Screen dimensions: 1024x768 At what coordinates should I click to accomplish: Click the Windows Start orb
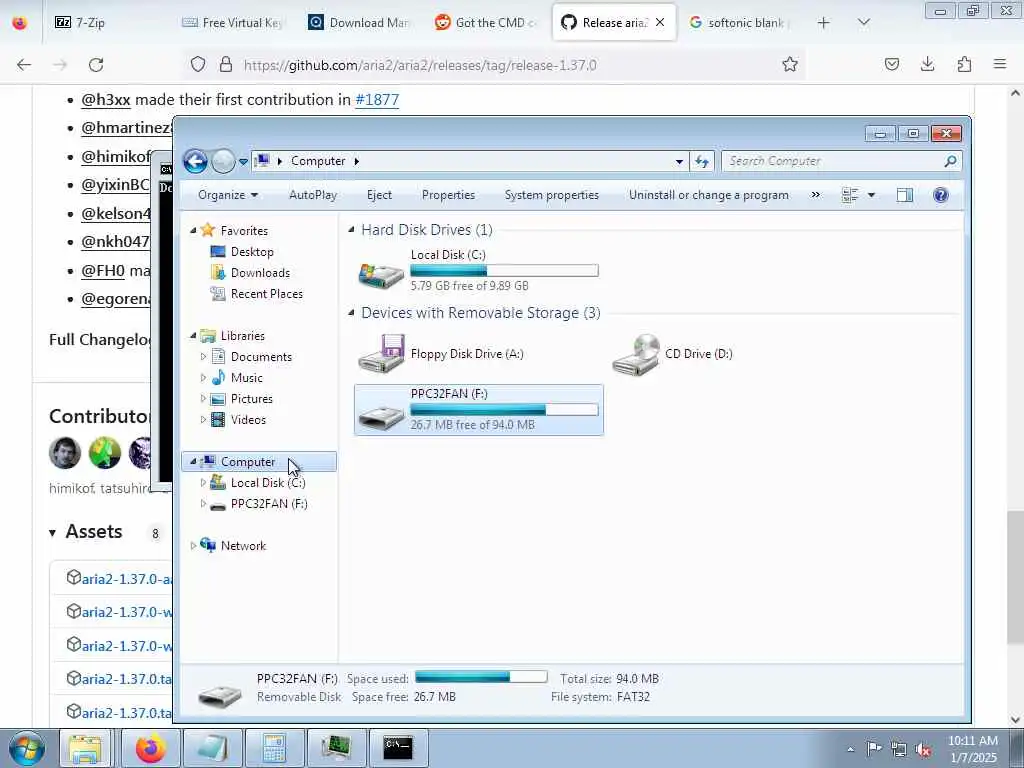(26, 748)
